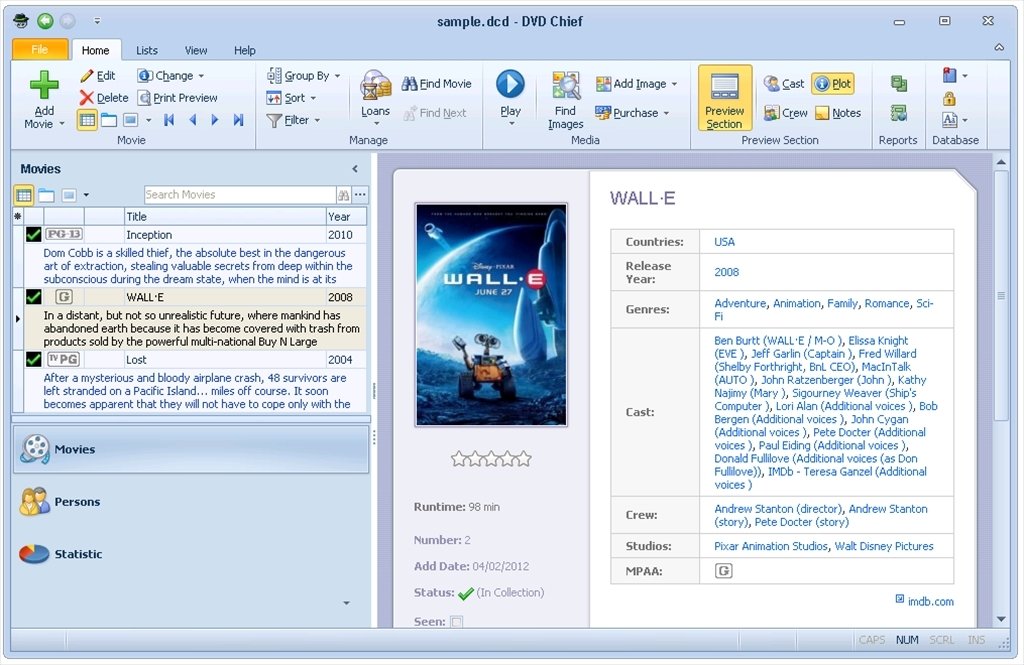
Task: Click the Database lock icon
Action: [949, 99]
